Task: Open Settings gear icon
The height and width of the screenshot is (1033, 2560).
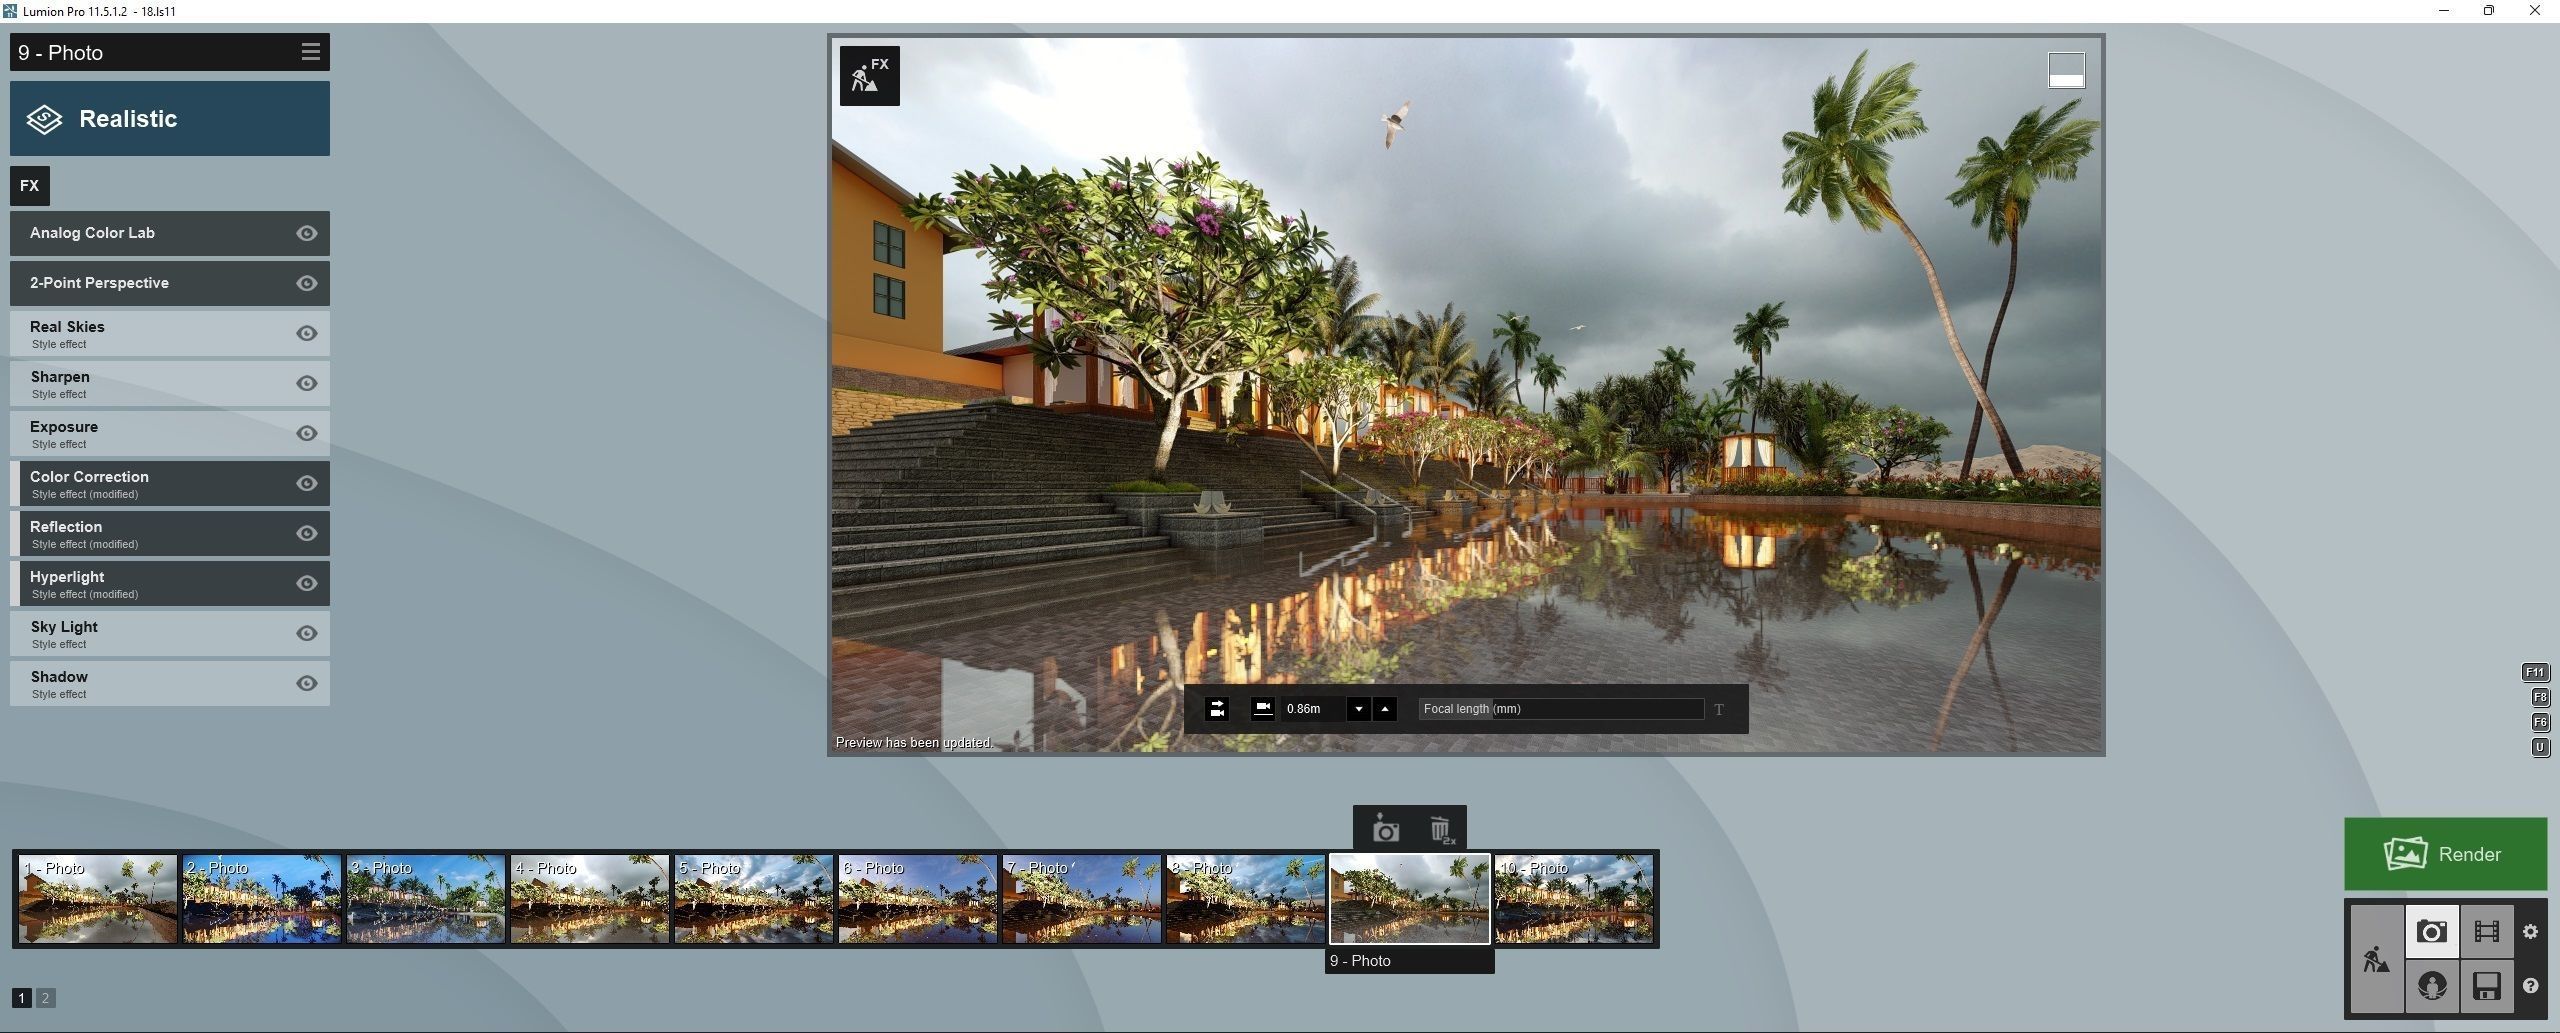Action: point(2530,932)
